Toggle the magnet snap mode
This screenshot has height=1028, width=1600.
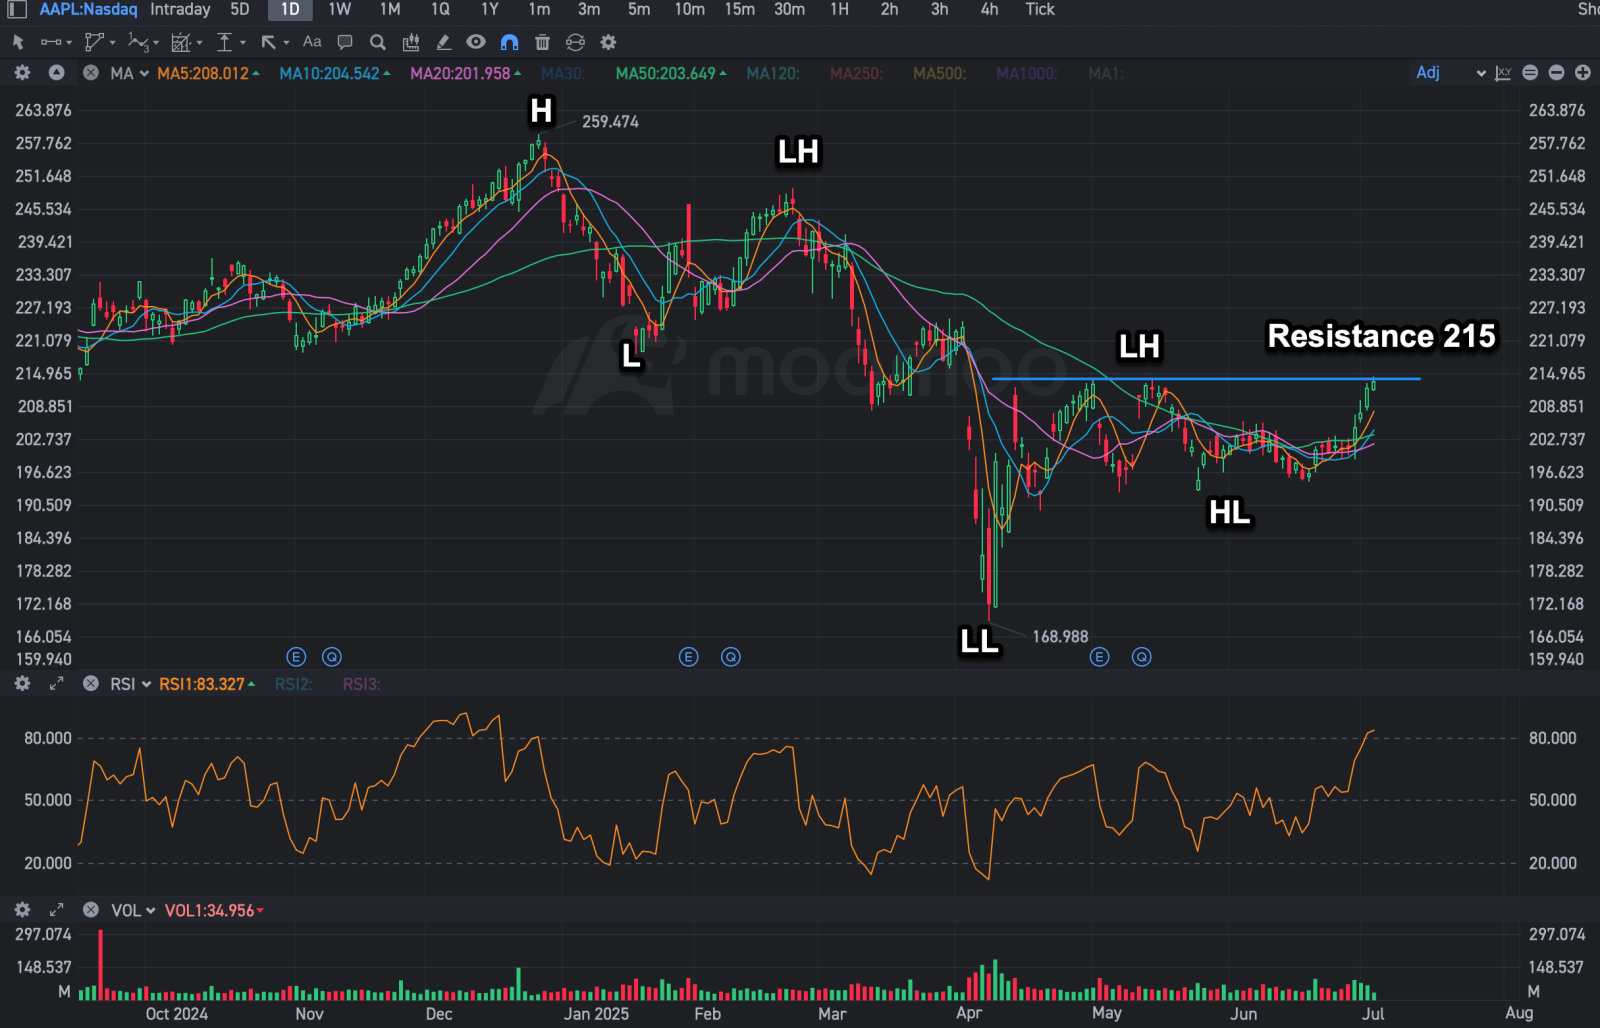coord(509,42)
